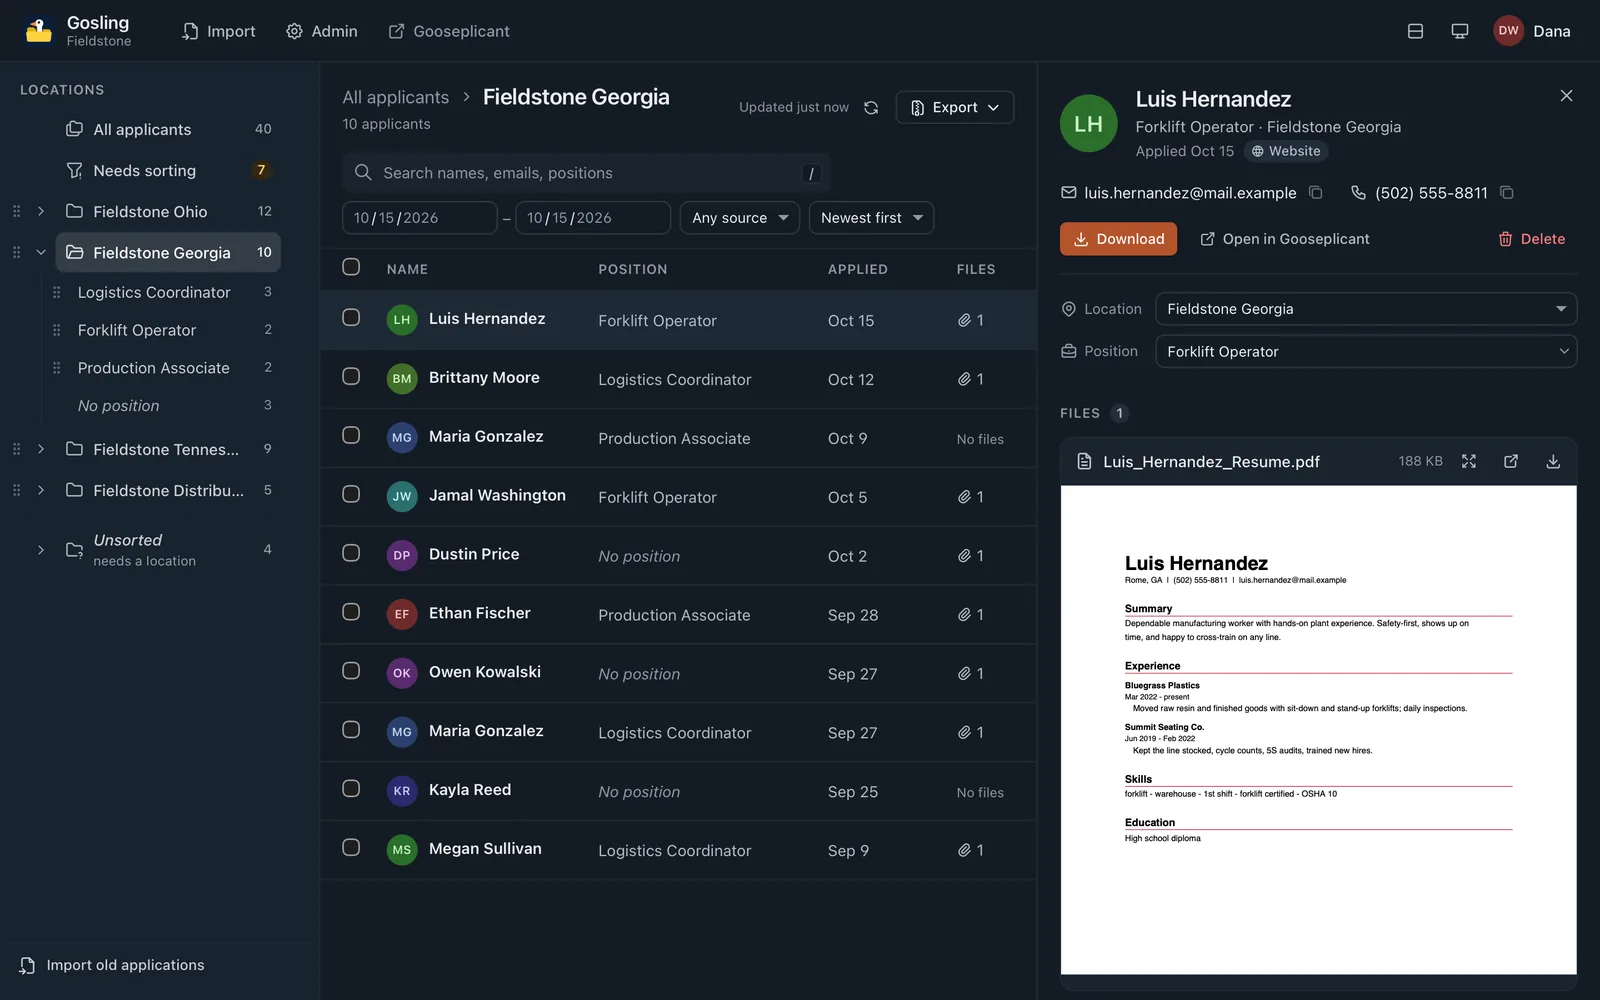Open the Admin menu item
This screenshot has width=1600, height=1000.
tap(322, 31)
